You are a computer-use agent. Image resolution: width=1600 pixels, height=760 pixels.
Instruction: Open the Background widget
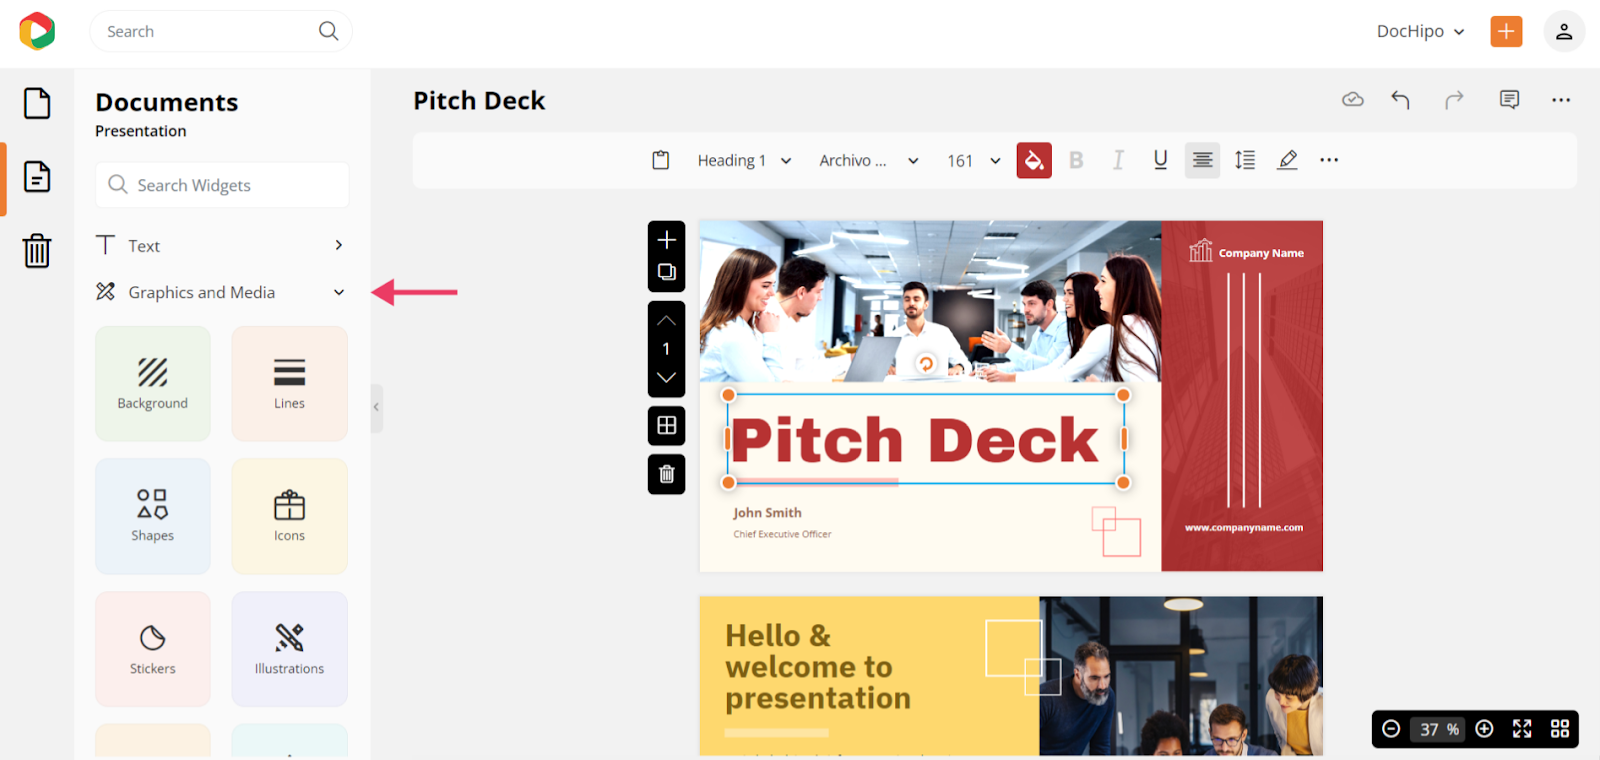(x=153, y=384)
